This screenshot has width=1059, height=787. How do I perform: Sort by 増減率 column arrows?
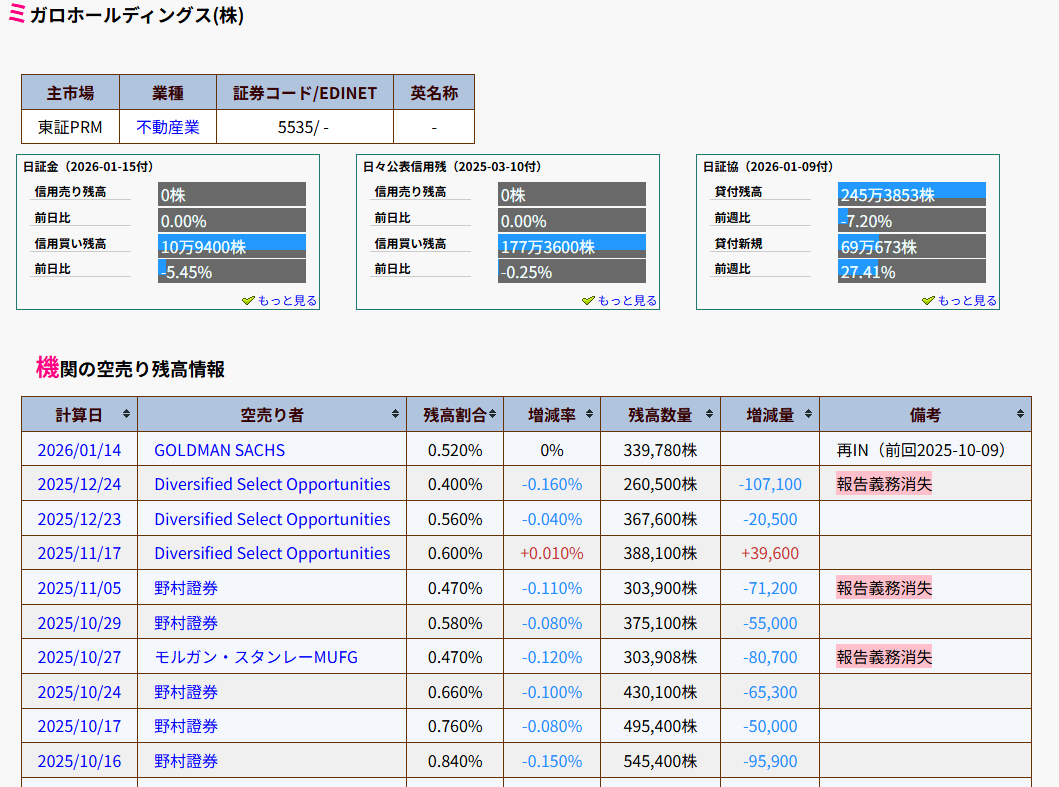point(591,414)
